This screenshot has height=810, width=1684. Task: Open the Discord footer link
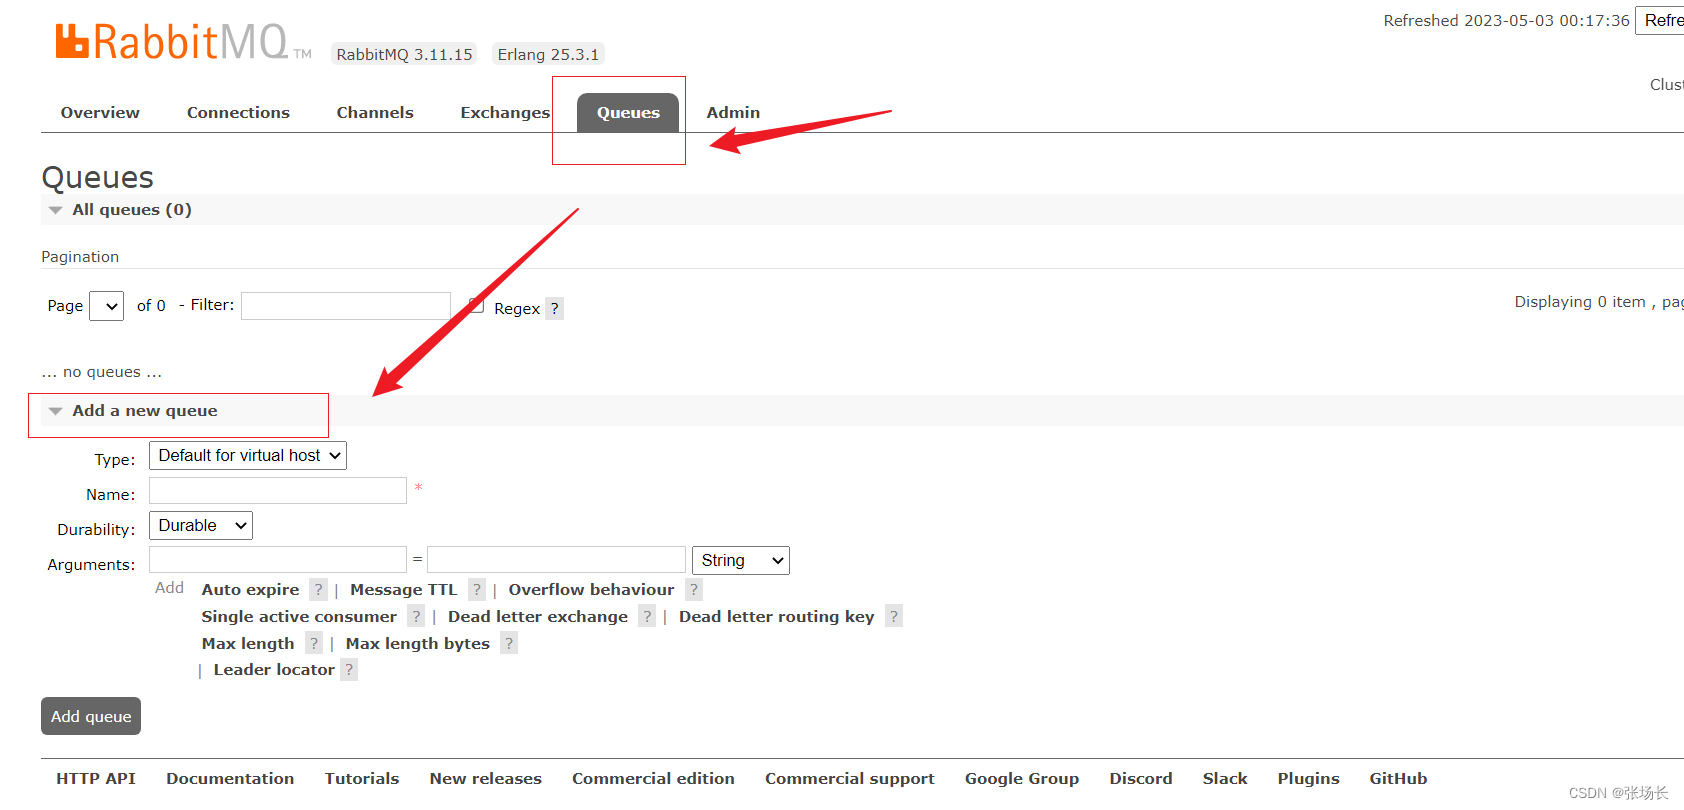pos(1141,779)
